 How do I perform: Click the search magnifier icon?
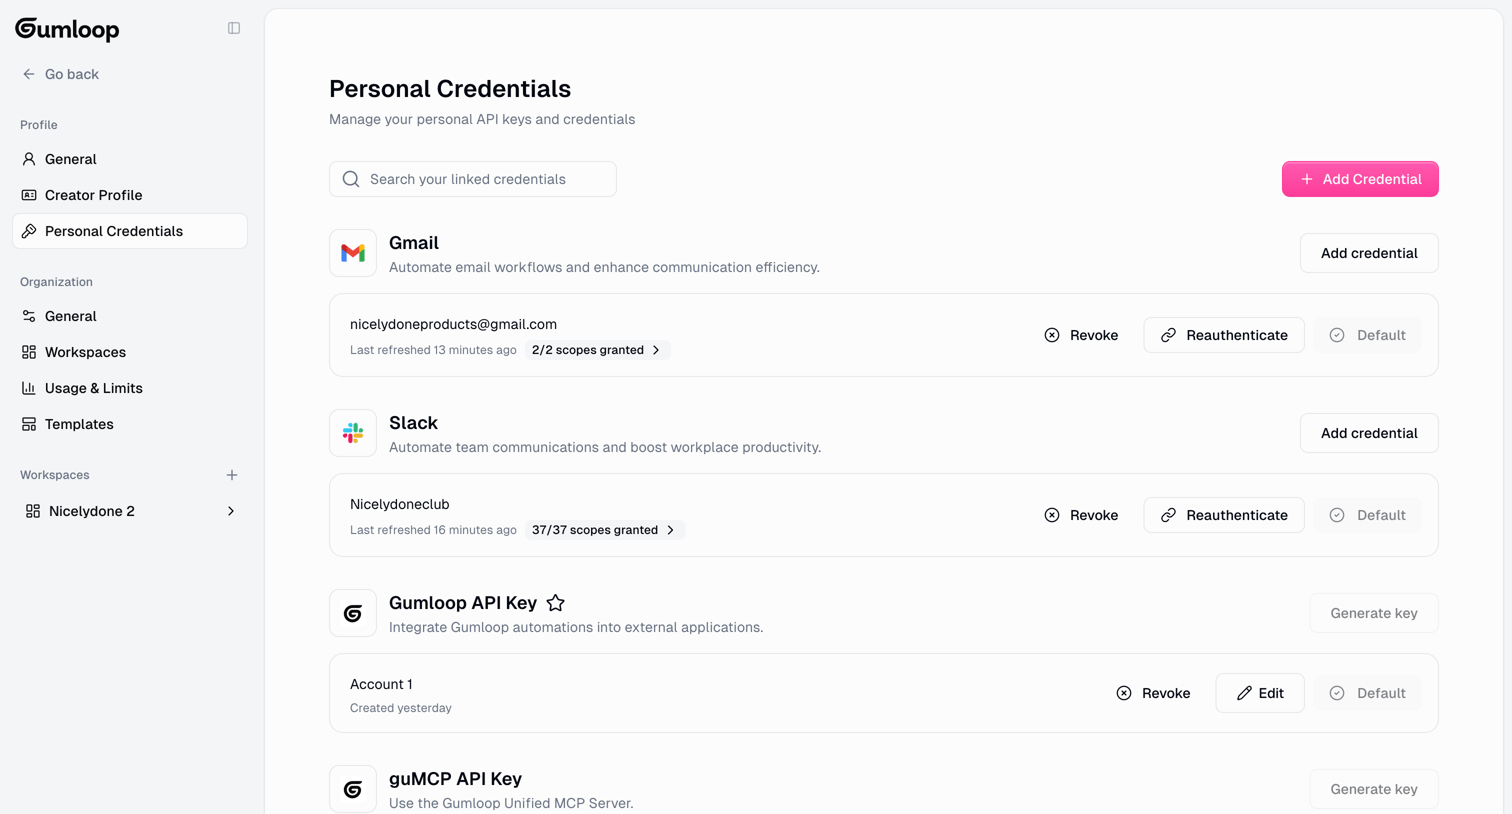point(351,179)
